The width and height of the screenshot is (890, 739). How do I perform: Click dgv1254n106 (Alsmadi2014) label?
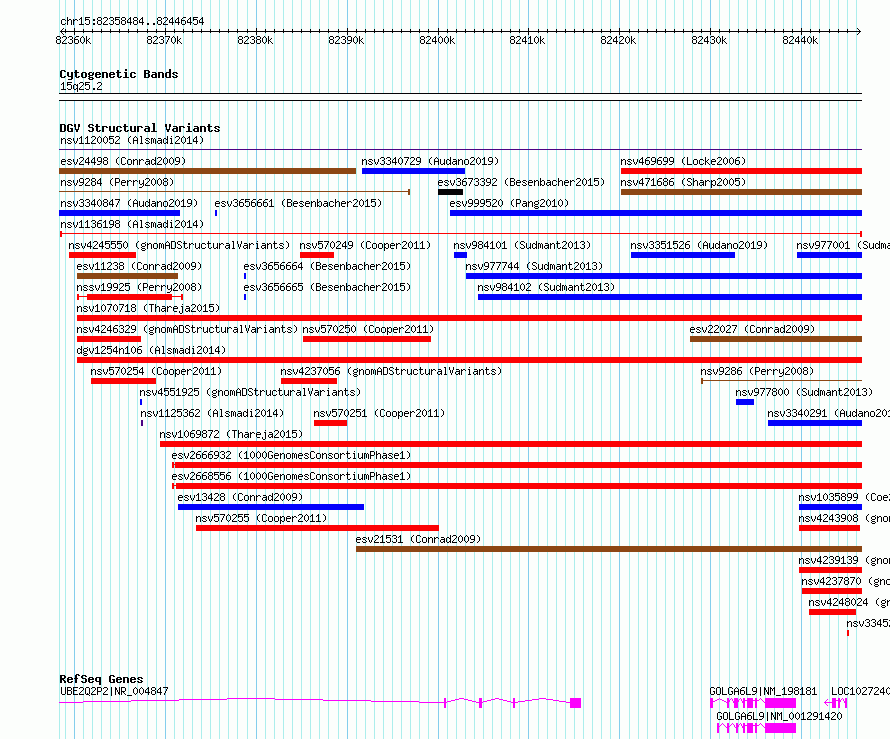(x=151, y=350)
